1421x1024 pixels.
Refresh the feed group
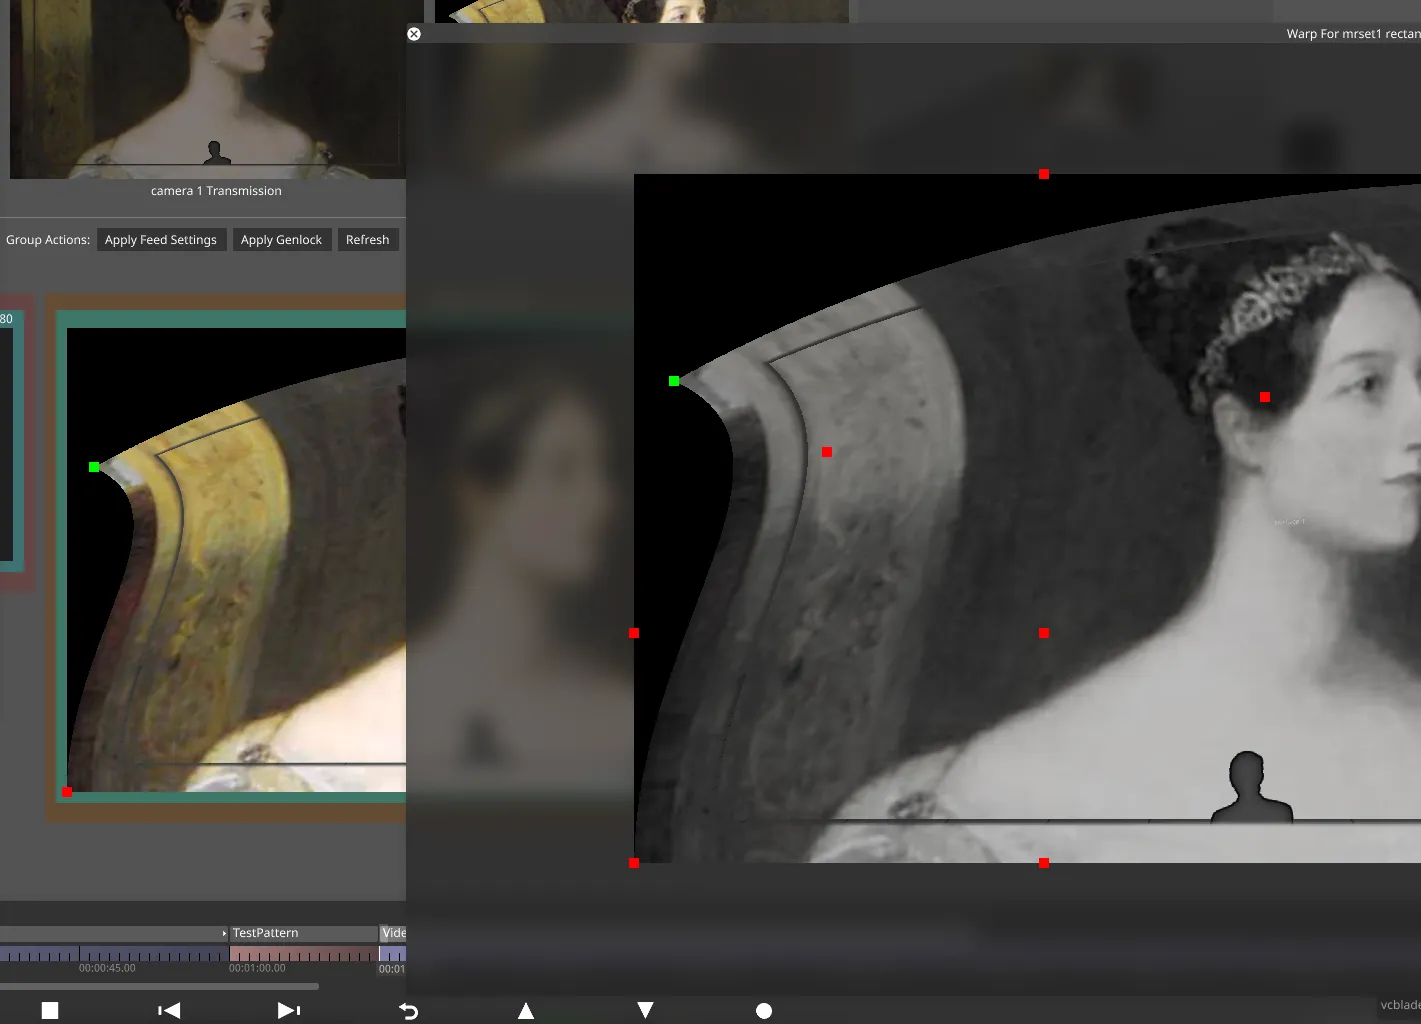click(367, 240)
